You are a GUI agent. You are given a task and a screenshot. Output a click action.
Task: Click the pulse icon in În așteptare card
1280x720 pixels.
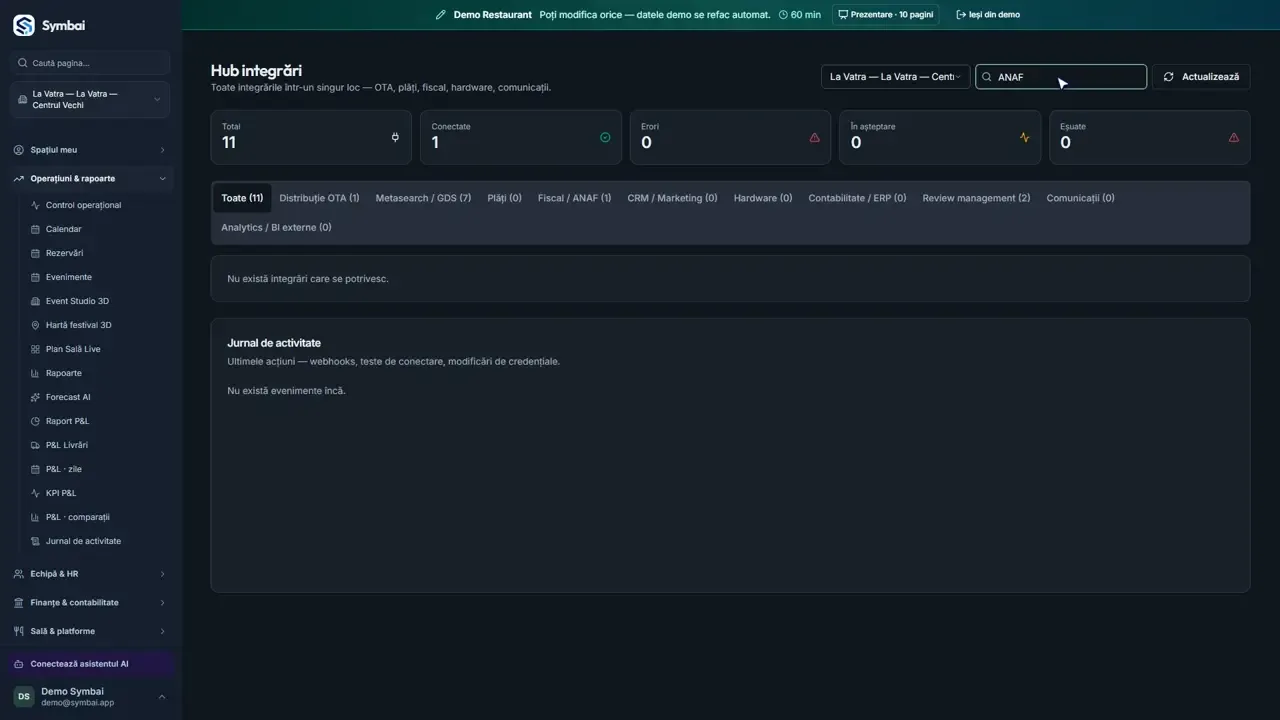pos(1024,137)
